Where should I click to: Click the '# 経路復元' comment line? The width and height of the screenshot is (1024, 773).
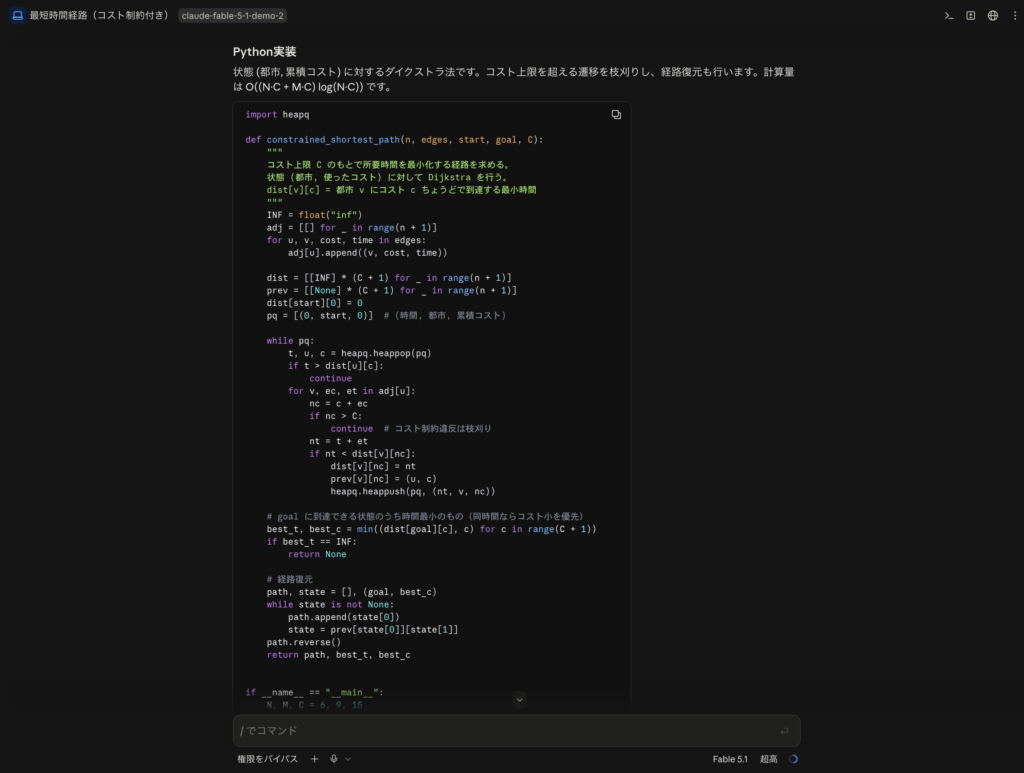(x=289, y=579)
